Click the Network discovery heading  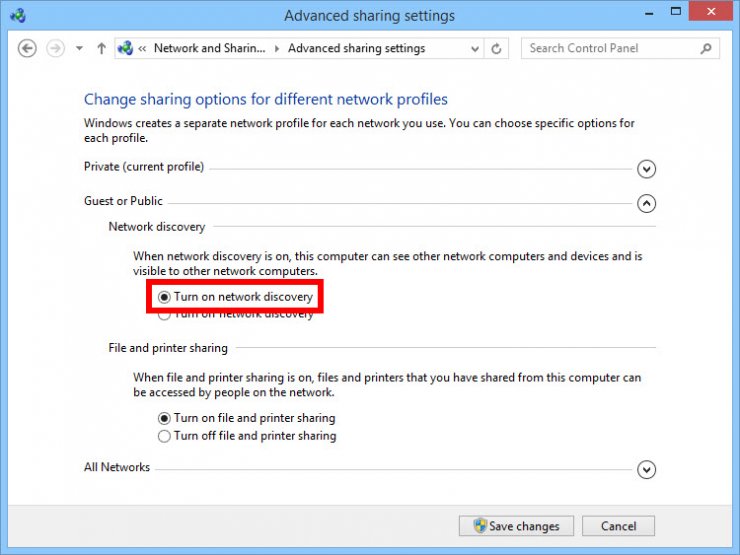[x=157, y=227]
